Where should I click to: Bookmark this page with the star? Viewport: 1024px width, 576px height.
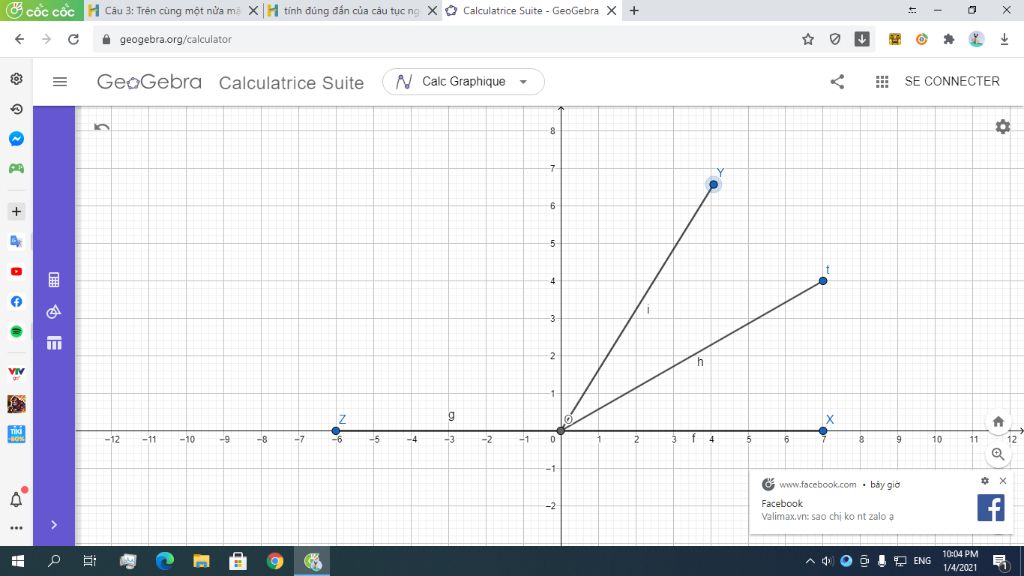808,39
